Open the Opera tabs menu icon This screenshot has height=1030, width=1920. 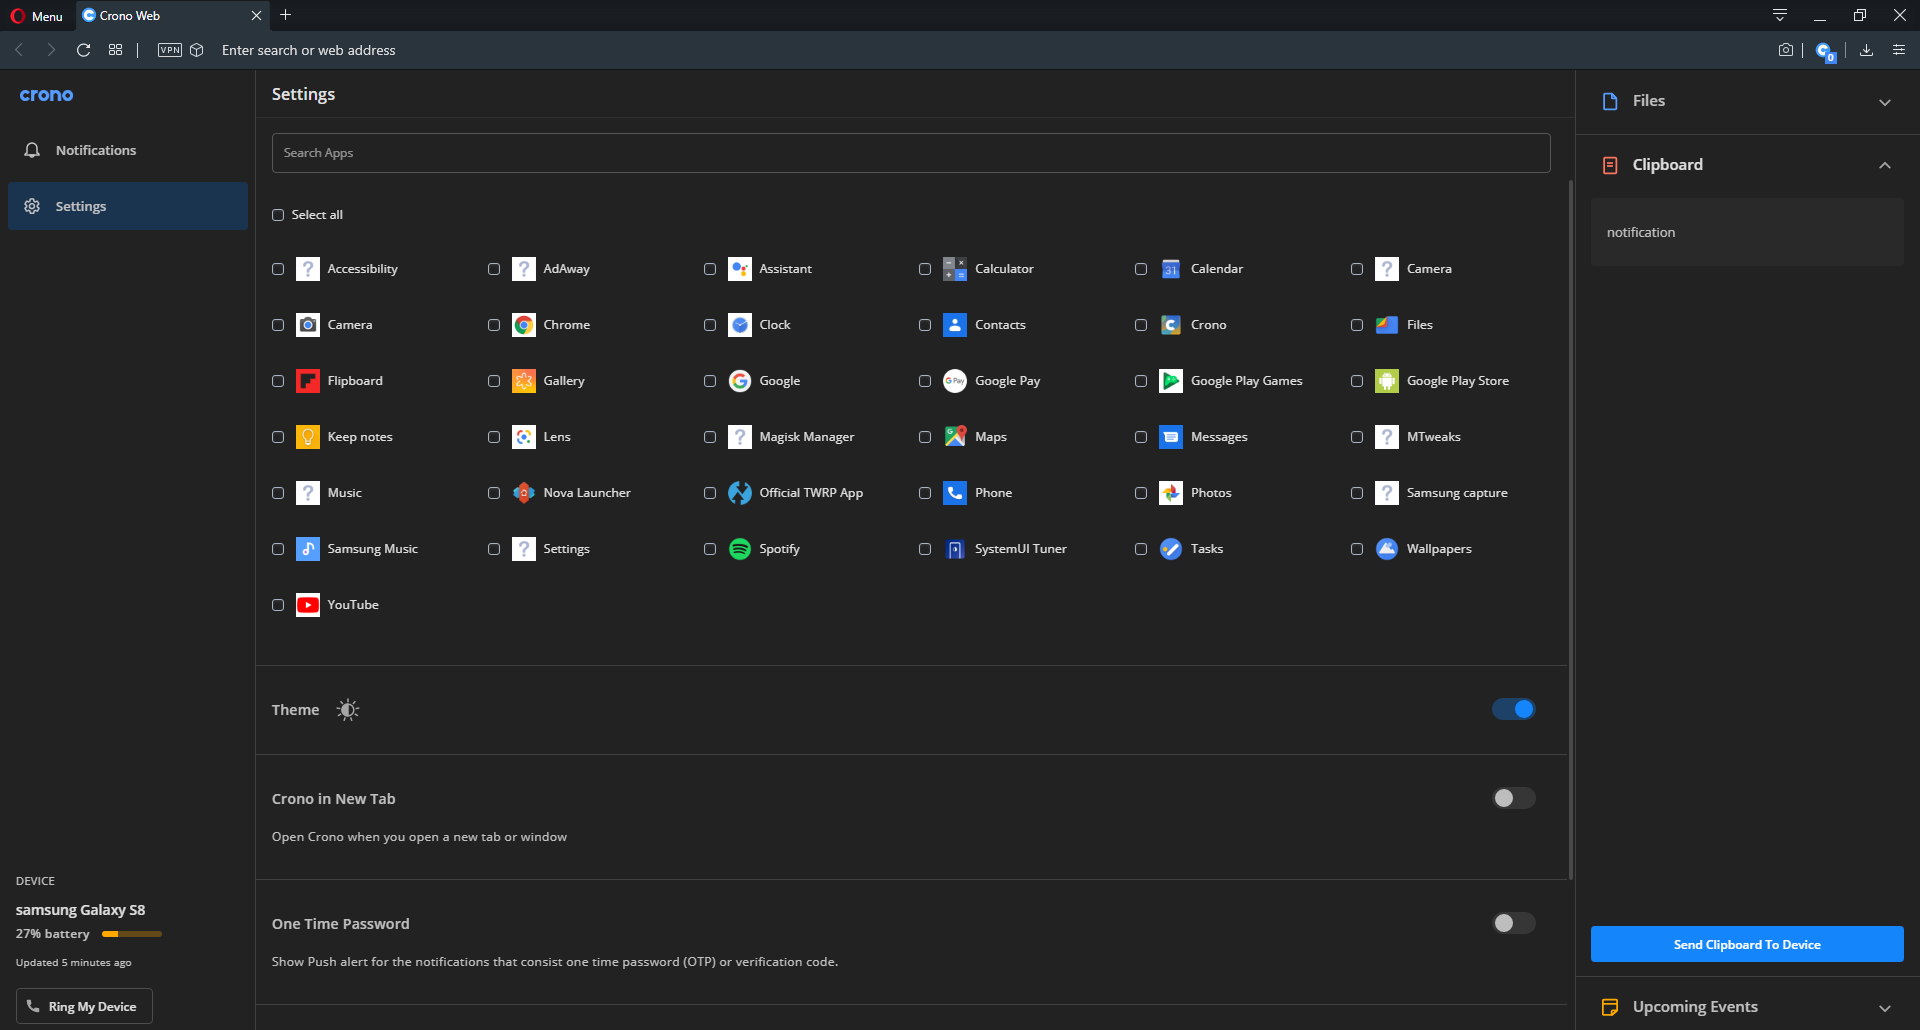1780,15
